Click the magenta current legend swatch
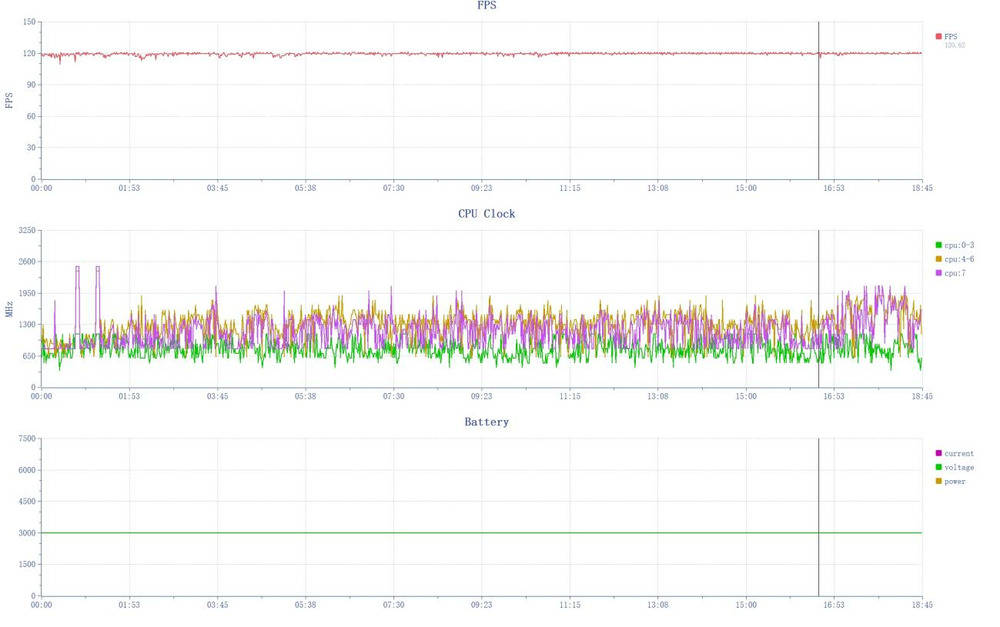The image size is (1000, 627). tap(938, 453)
